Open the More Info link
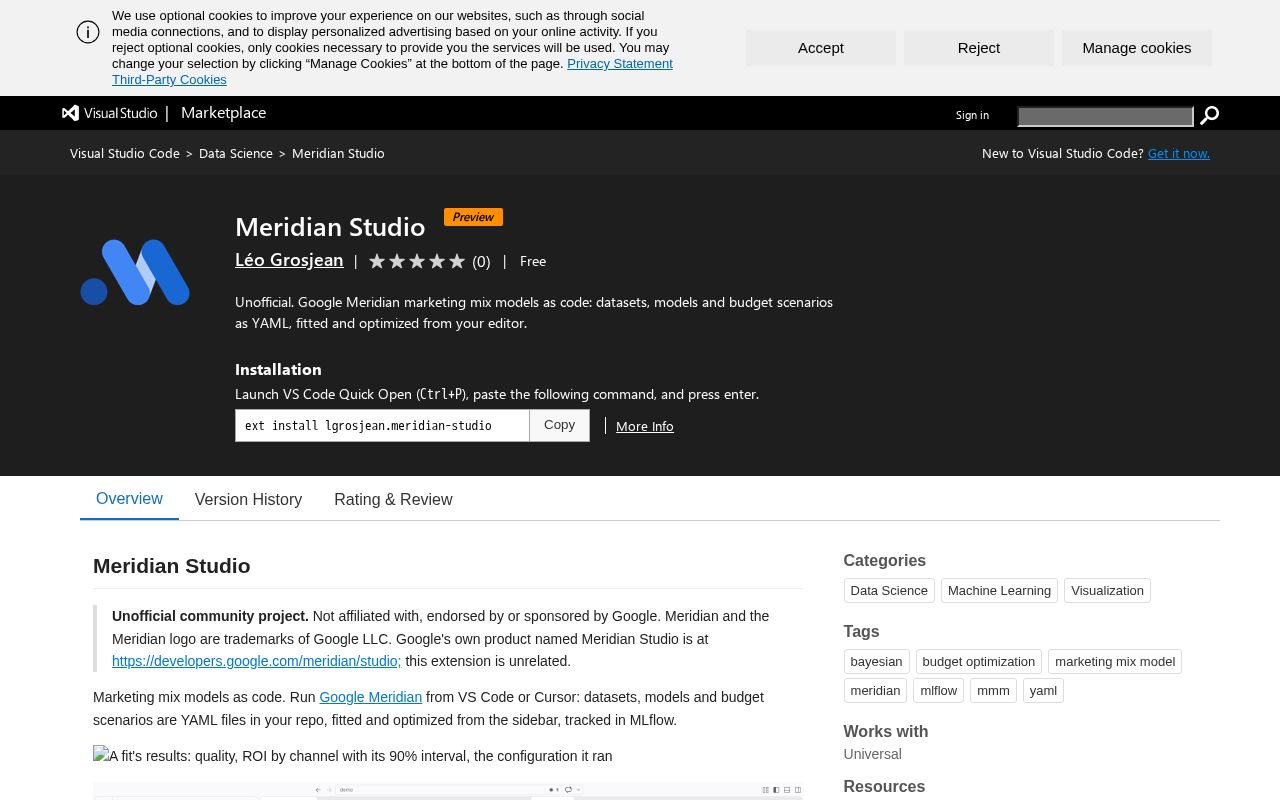The image size is (1280, 800). [645, 426]
